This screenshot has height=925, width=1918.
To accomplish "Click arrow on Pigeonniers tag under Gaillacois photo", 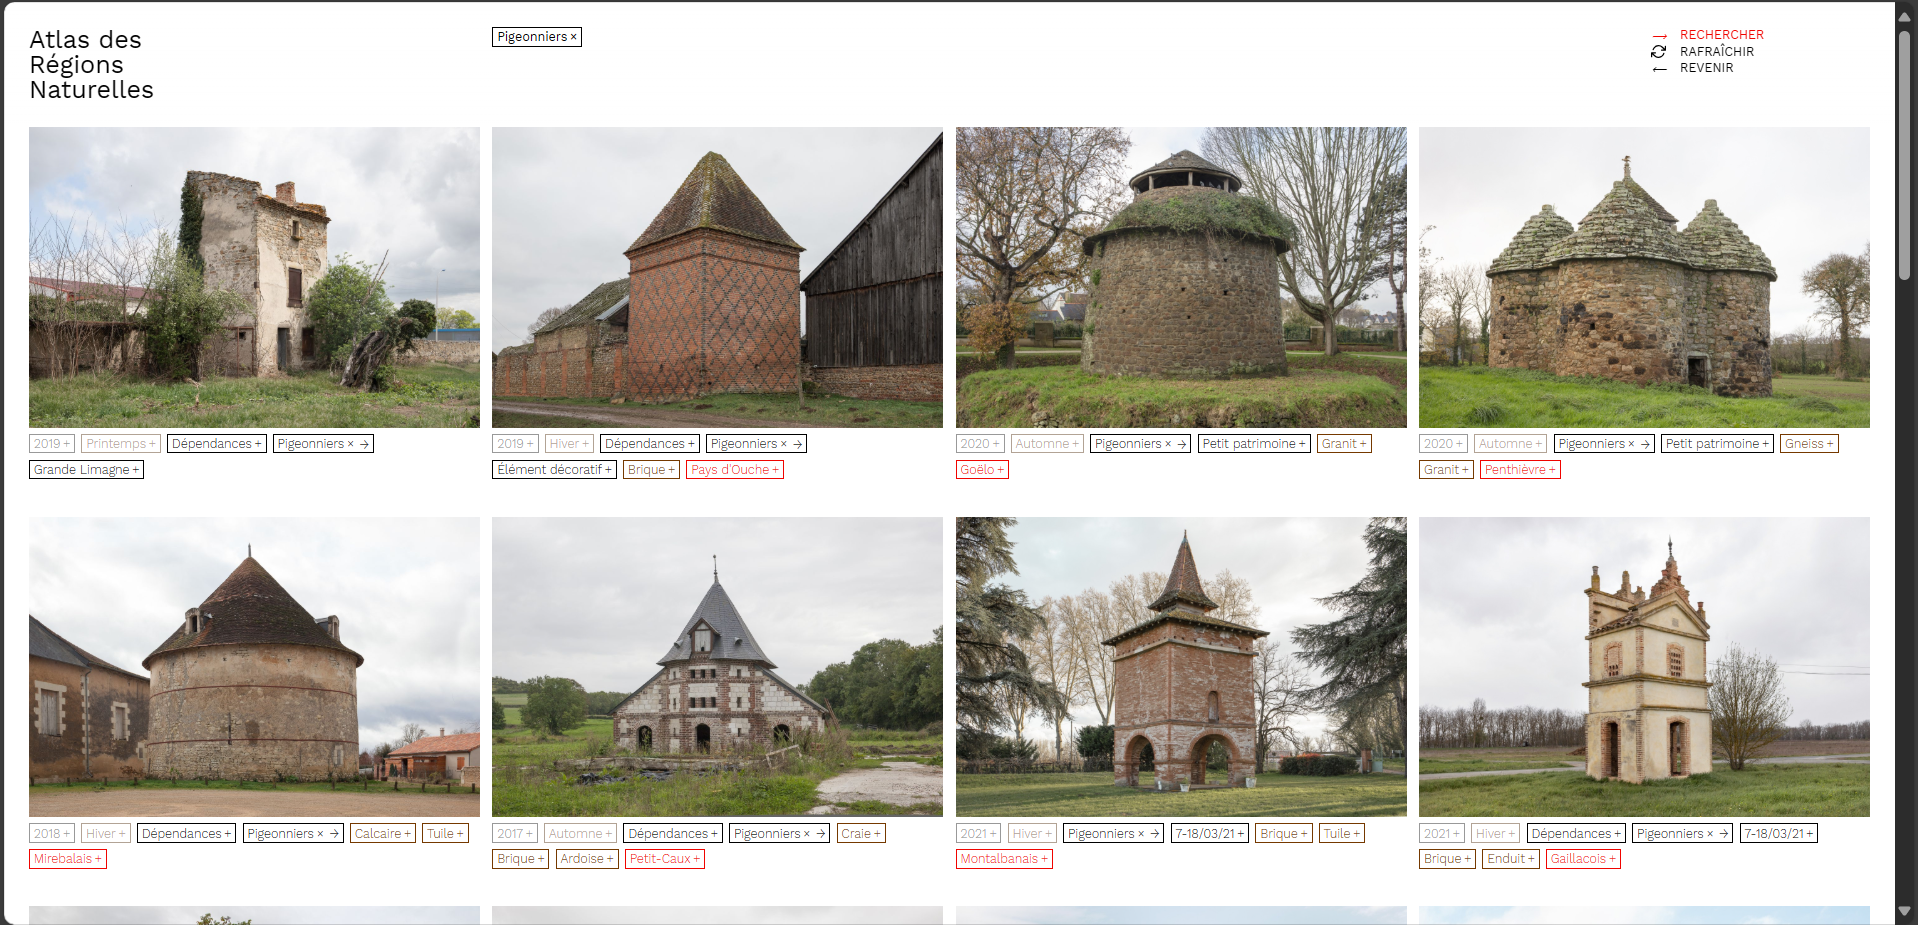I will point(1723,834).
